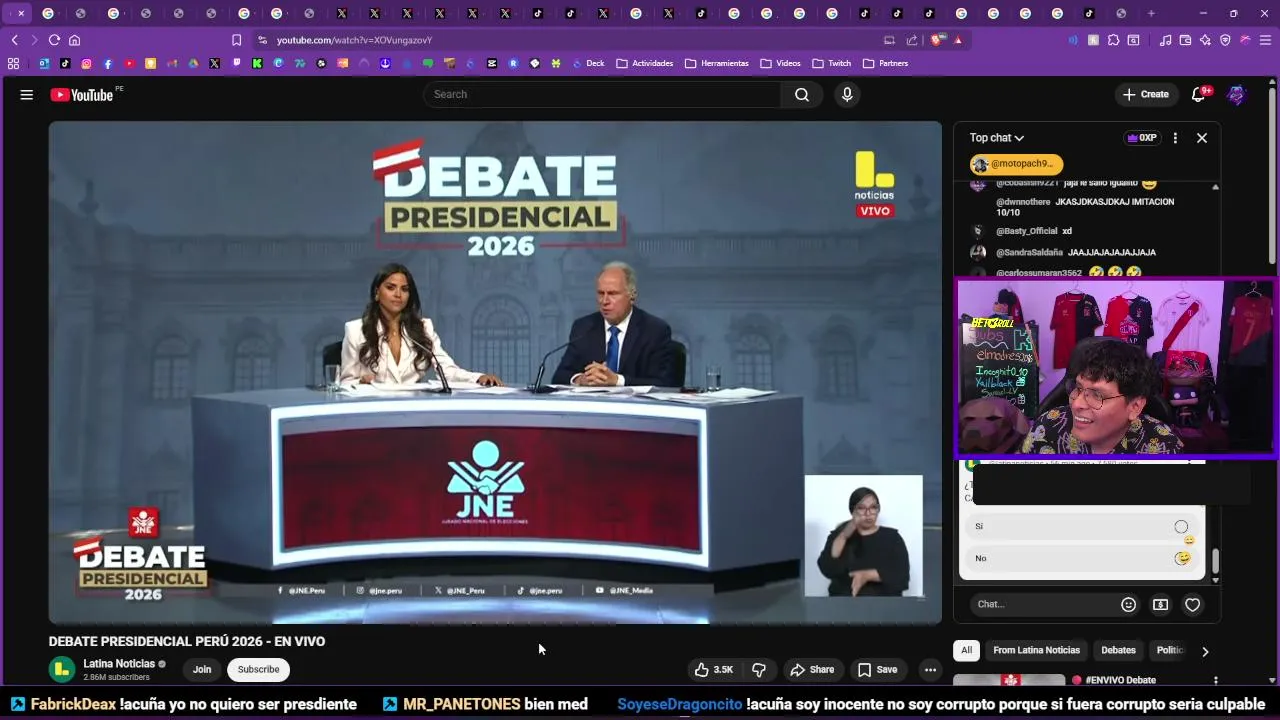The image size is (1280, 720).
Task: Open the Actividades bookmarks folder
Action: (645, 63)
